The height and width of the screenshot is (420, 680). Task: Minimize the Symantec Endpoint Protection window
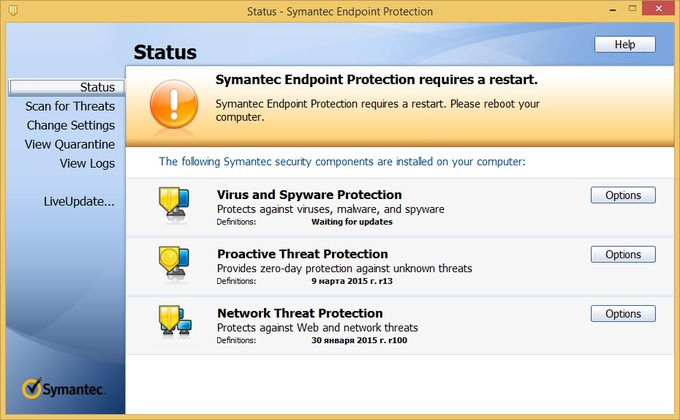612,10
